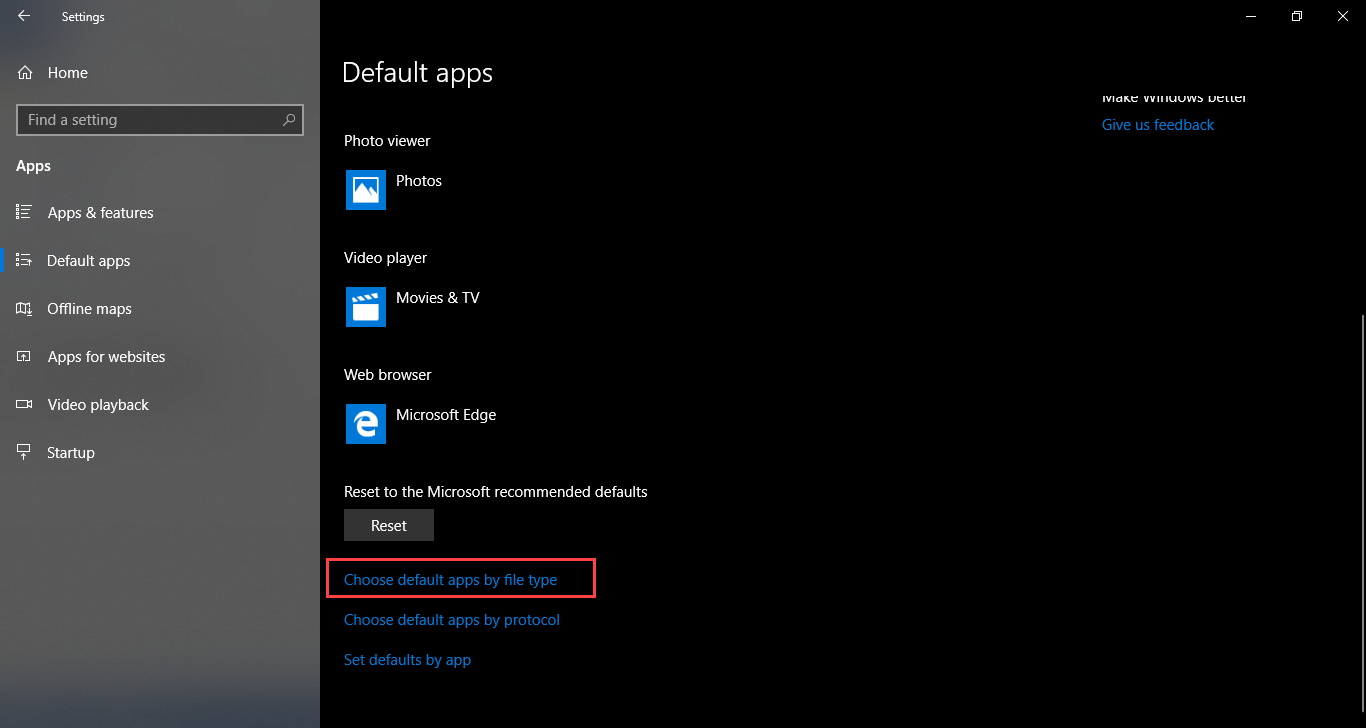Open Startup settings from the sidebar
The width and height of the screenshot is (1366, 728).
(70, 452)
